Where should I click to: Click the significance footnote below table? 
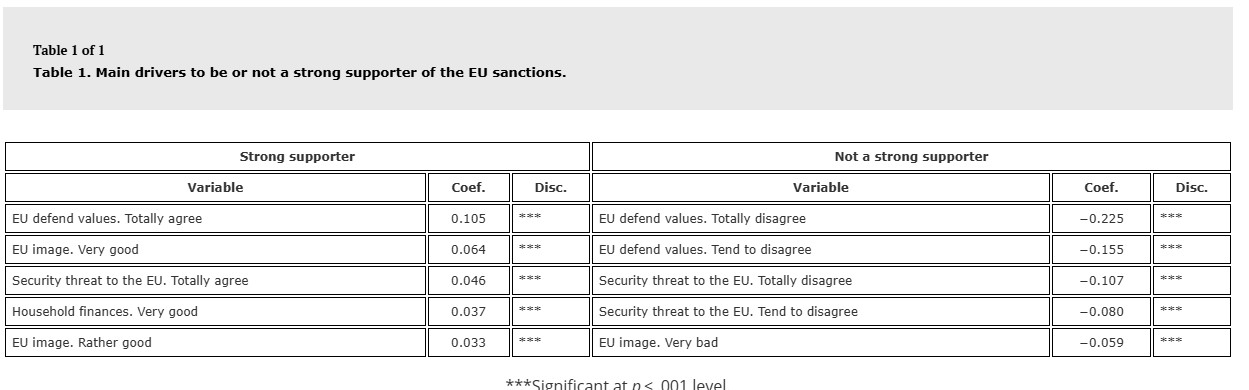tap(616, 384)
